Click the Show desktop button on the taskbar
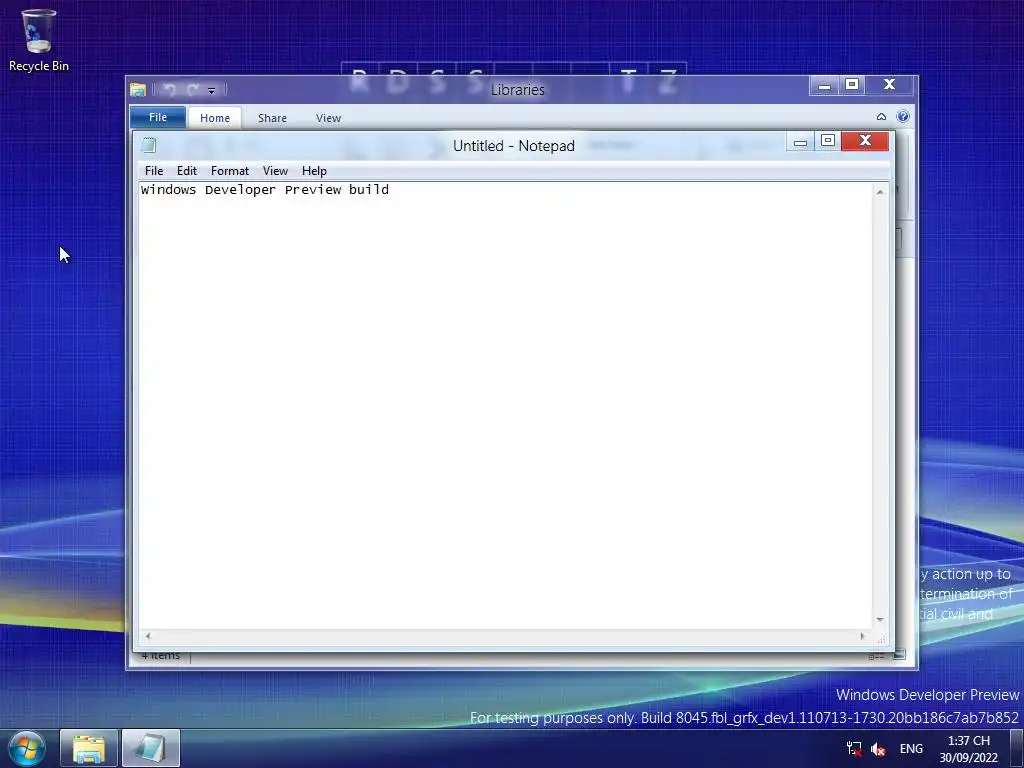The width and height of the screenshot is (1024, 768). coord(1017,748)
